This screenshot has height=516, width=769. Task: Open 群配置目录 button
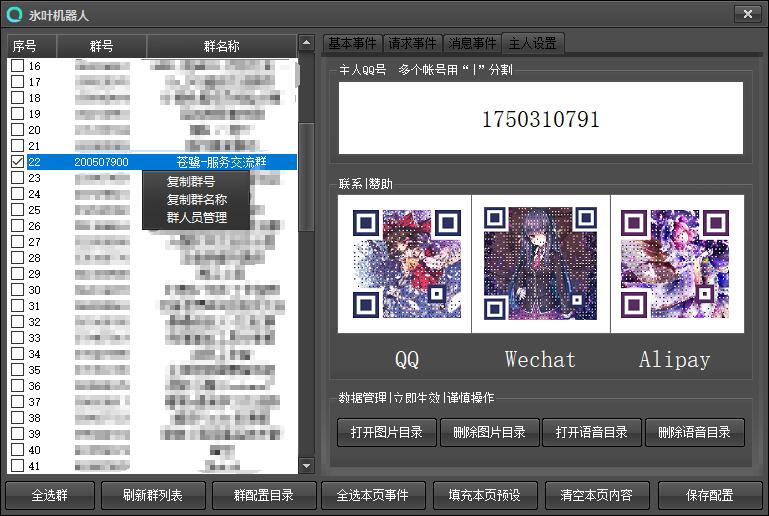point(264,495)
